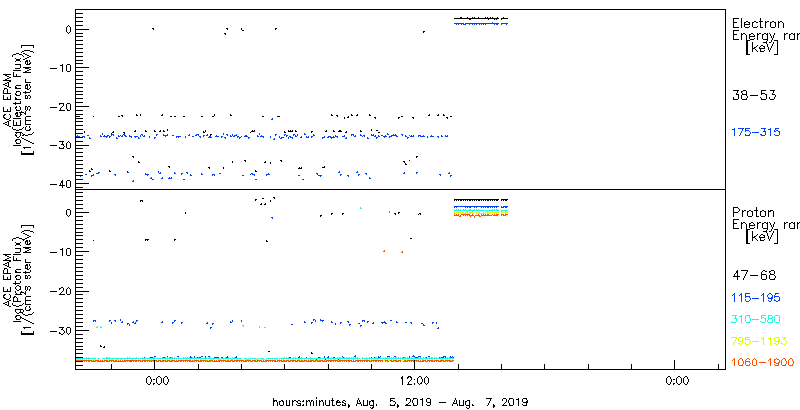Viewport: 800px width, 410px height.
Task: Select the 47-68 proton energy legend label
Action: [754, 276]
